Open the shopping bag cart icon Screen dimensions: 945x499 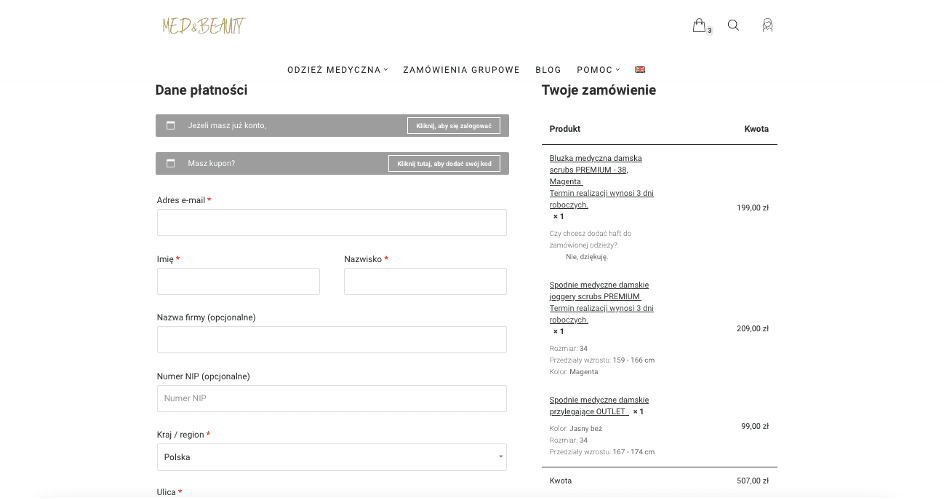click(700, 26)
